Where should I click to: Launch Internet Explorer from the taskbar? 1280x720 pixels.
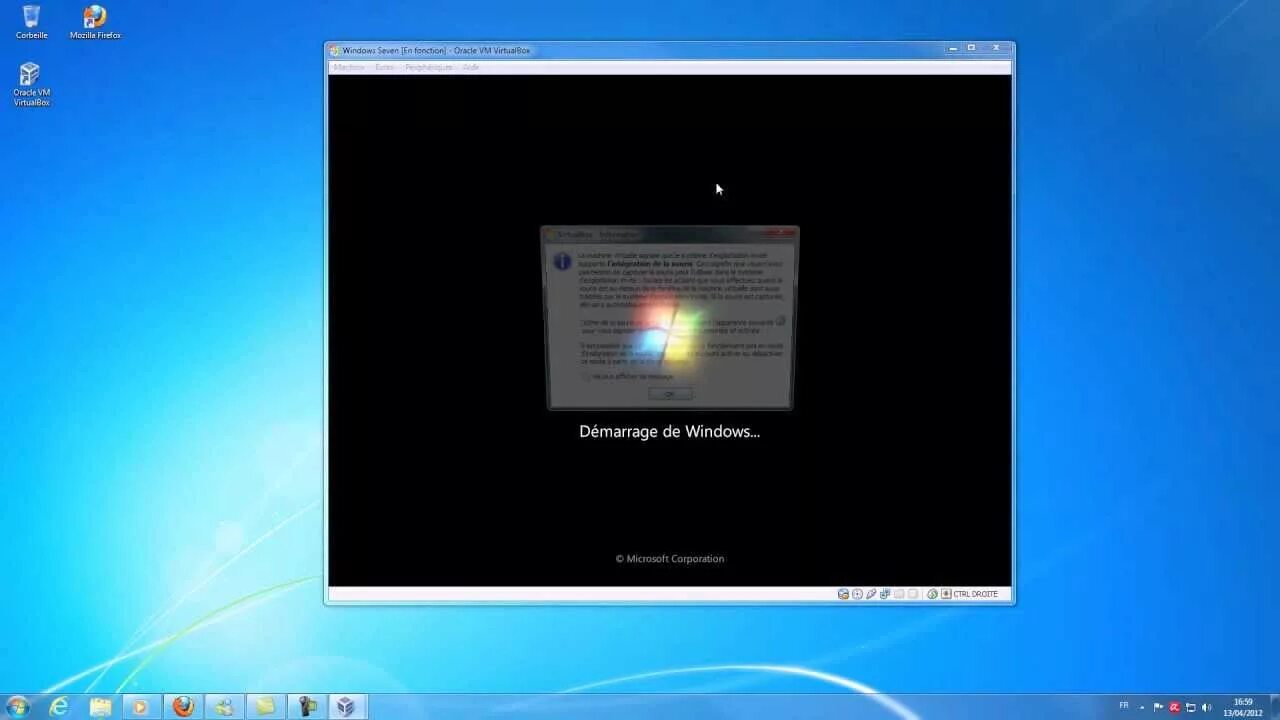pyautogui.click(x=59, y=707)
